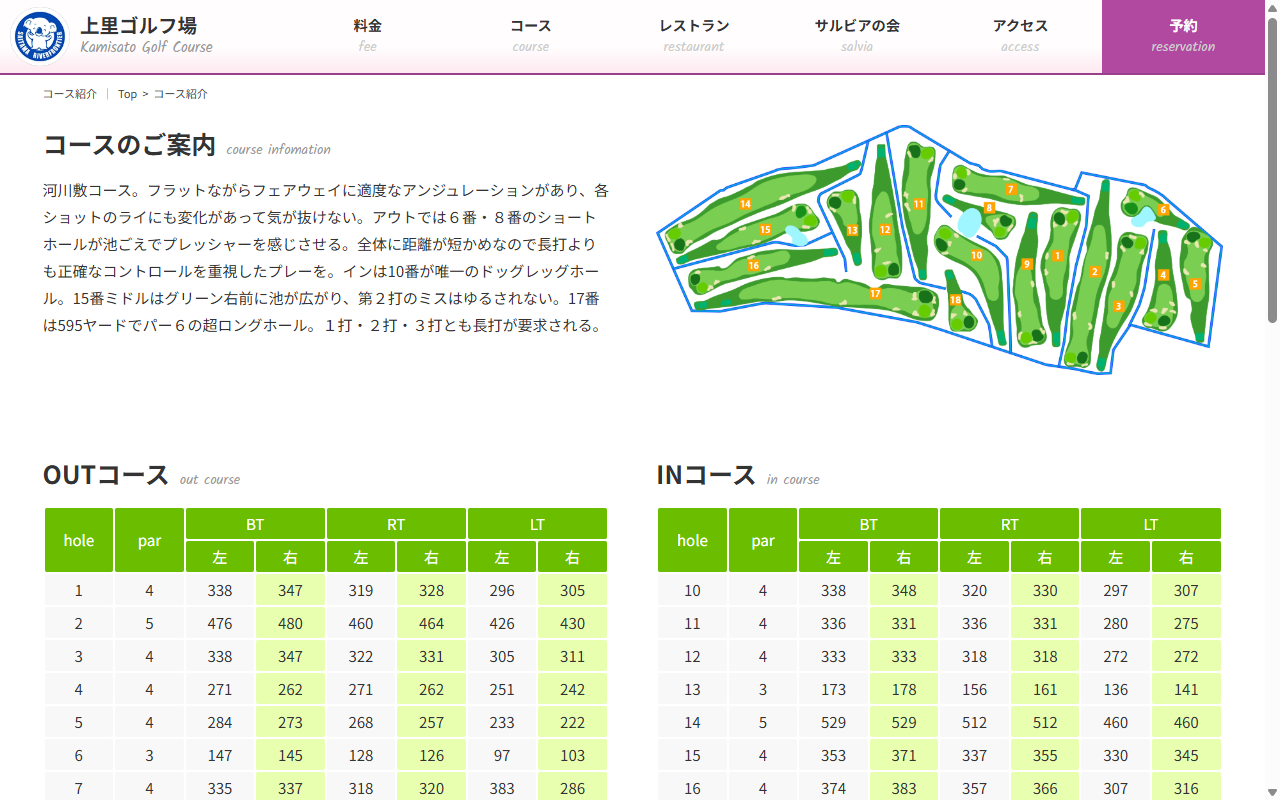Click the OUT course hole header cell

coord(79,540)
